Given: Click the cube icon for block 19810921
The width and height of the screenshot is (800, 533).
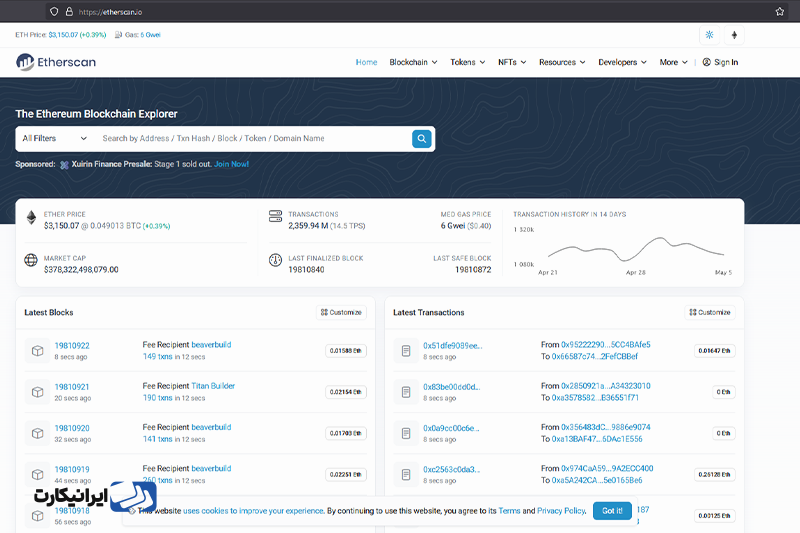Looking at the screenshot, I should coord(37,392).
